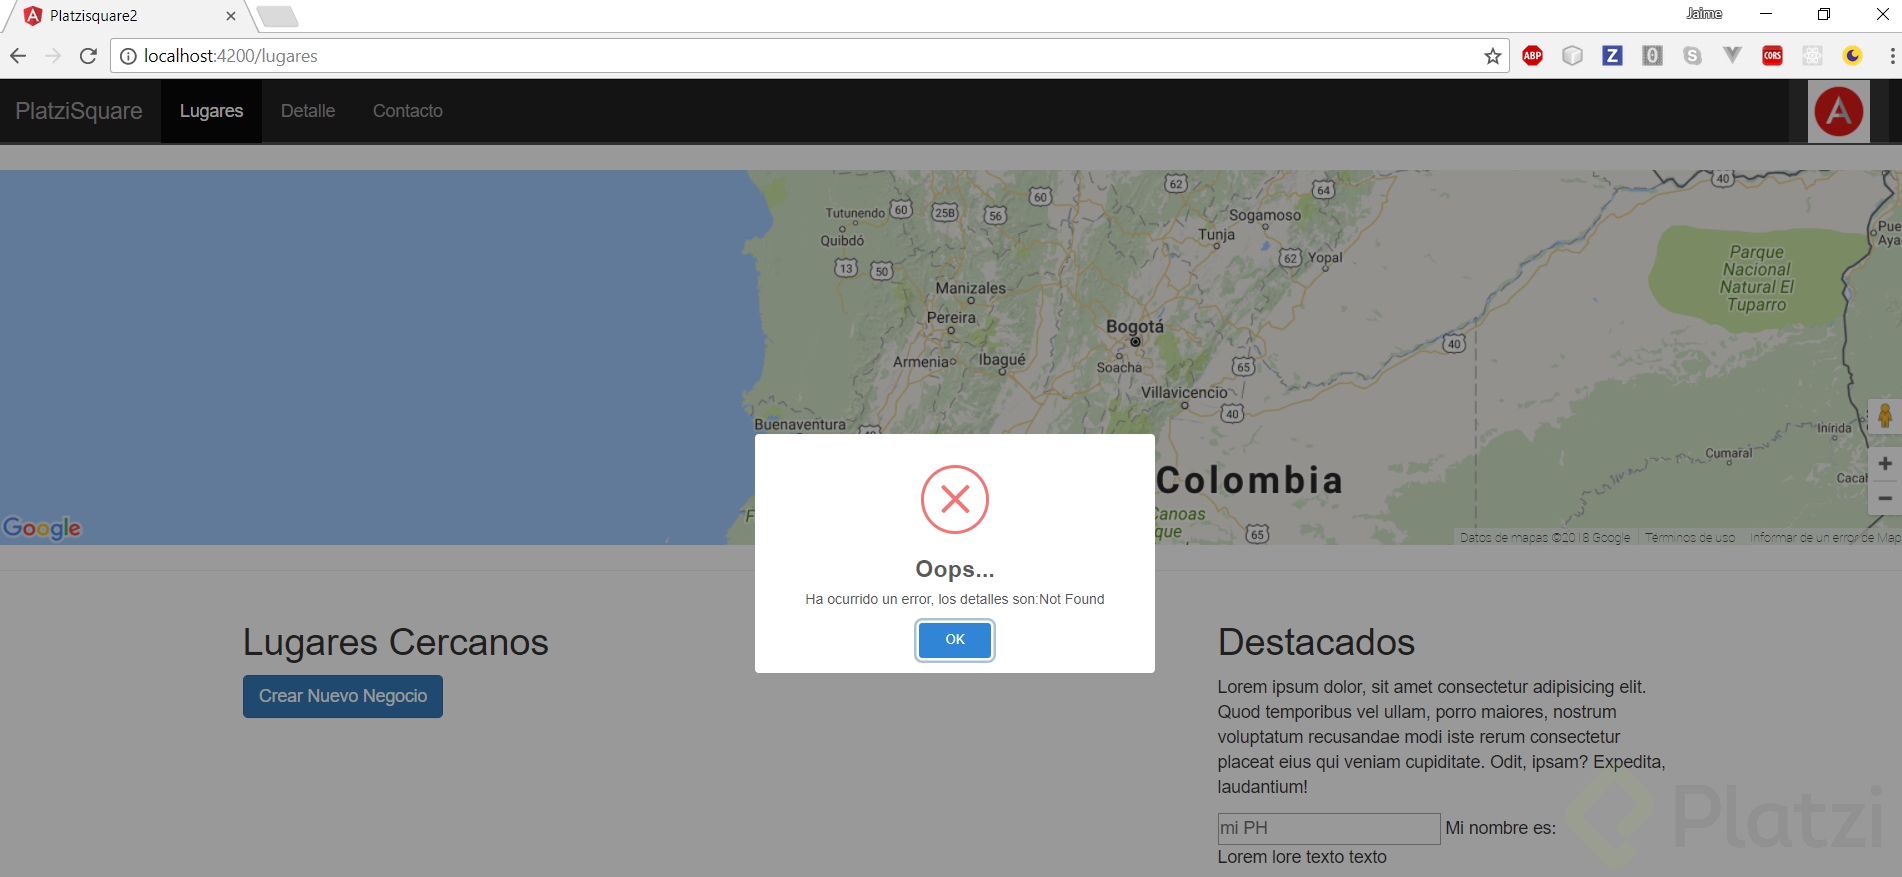Viewport: 1902px width, 877px height.
Task: Click Informar de un error de Maps link
Action: (x=1824, y=538)
